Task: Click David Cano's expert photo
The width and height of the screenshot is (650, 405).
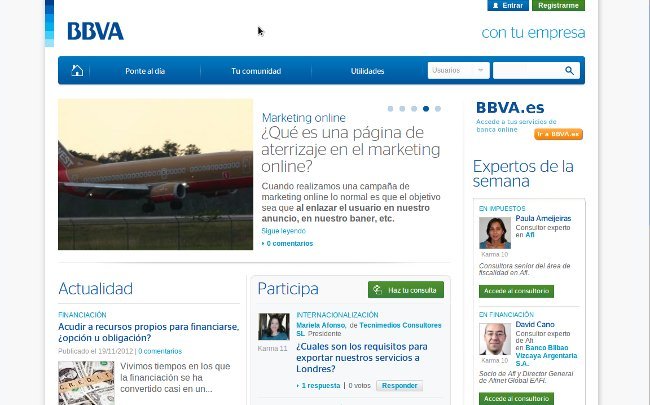Action: (494, 340)
